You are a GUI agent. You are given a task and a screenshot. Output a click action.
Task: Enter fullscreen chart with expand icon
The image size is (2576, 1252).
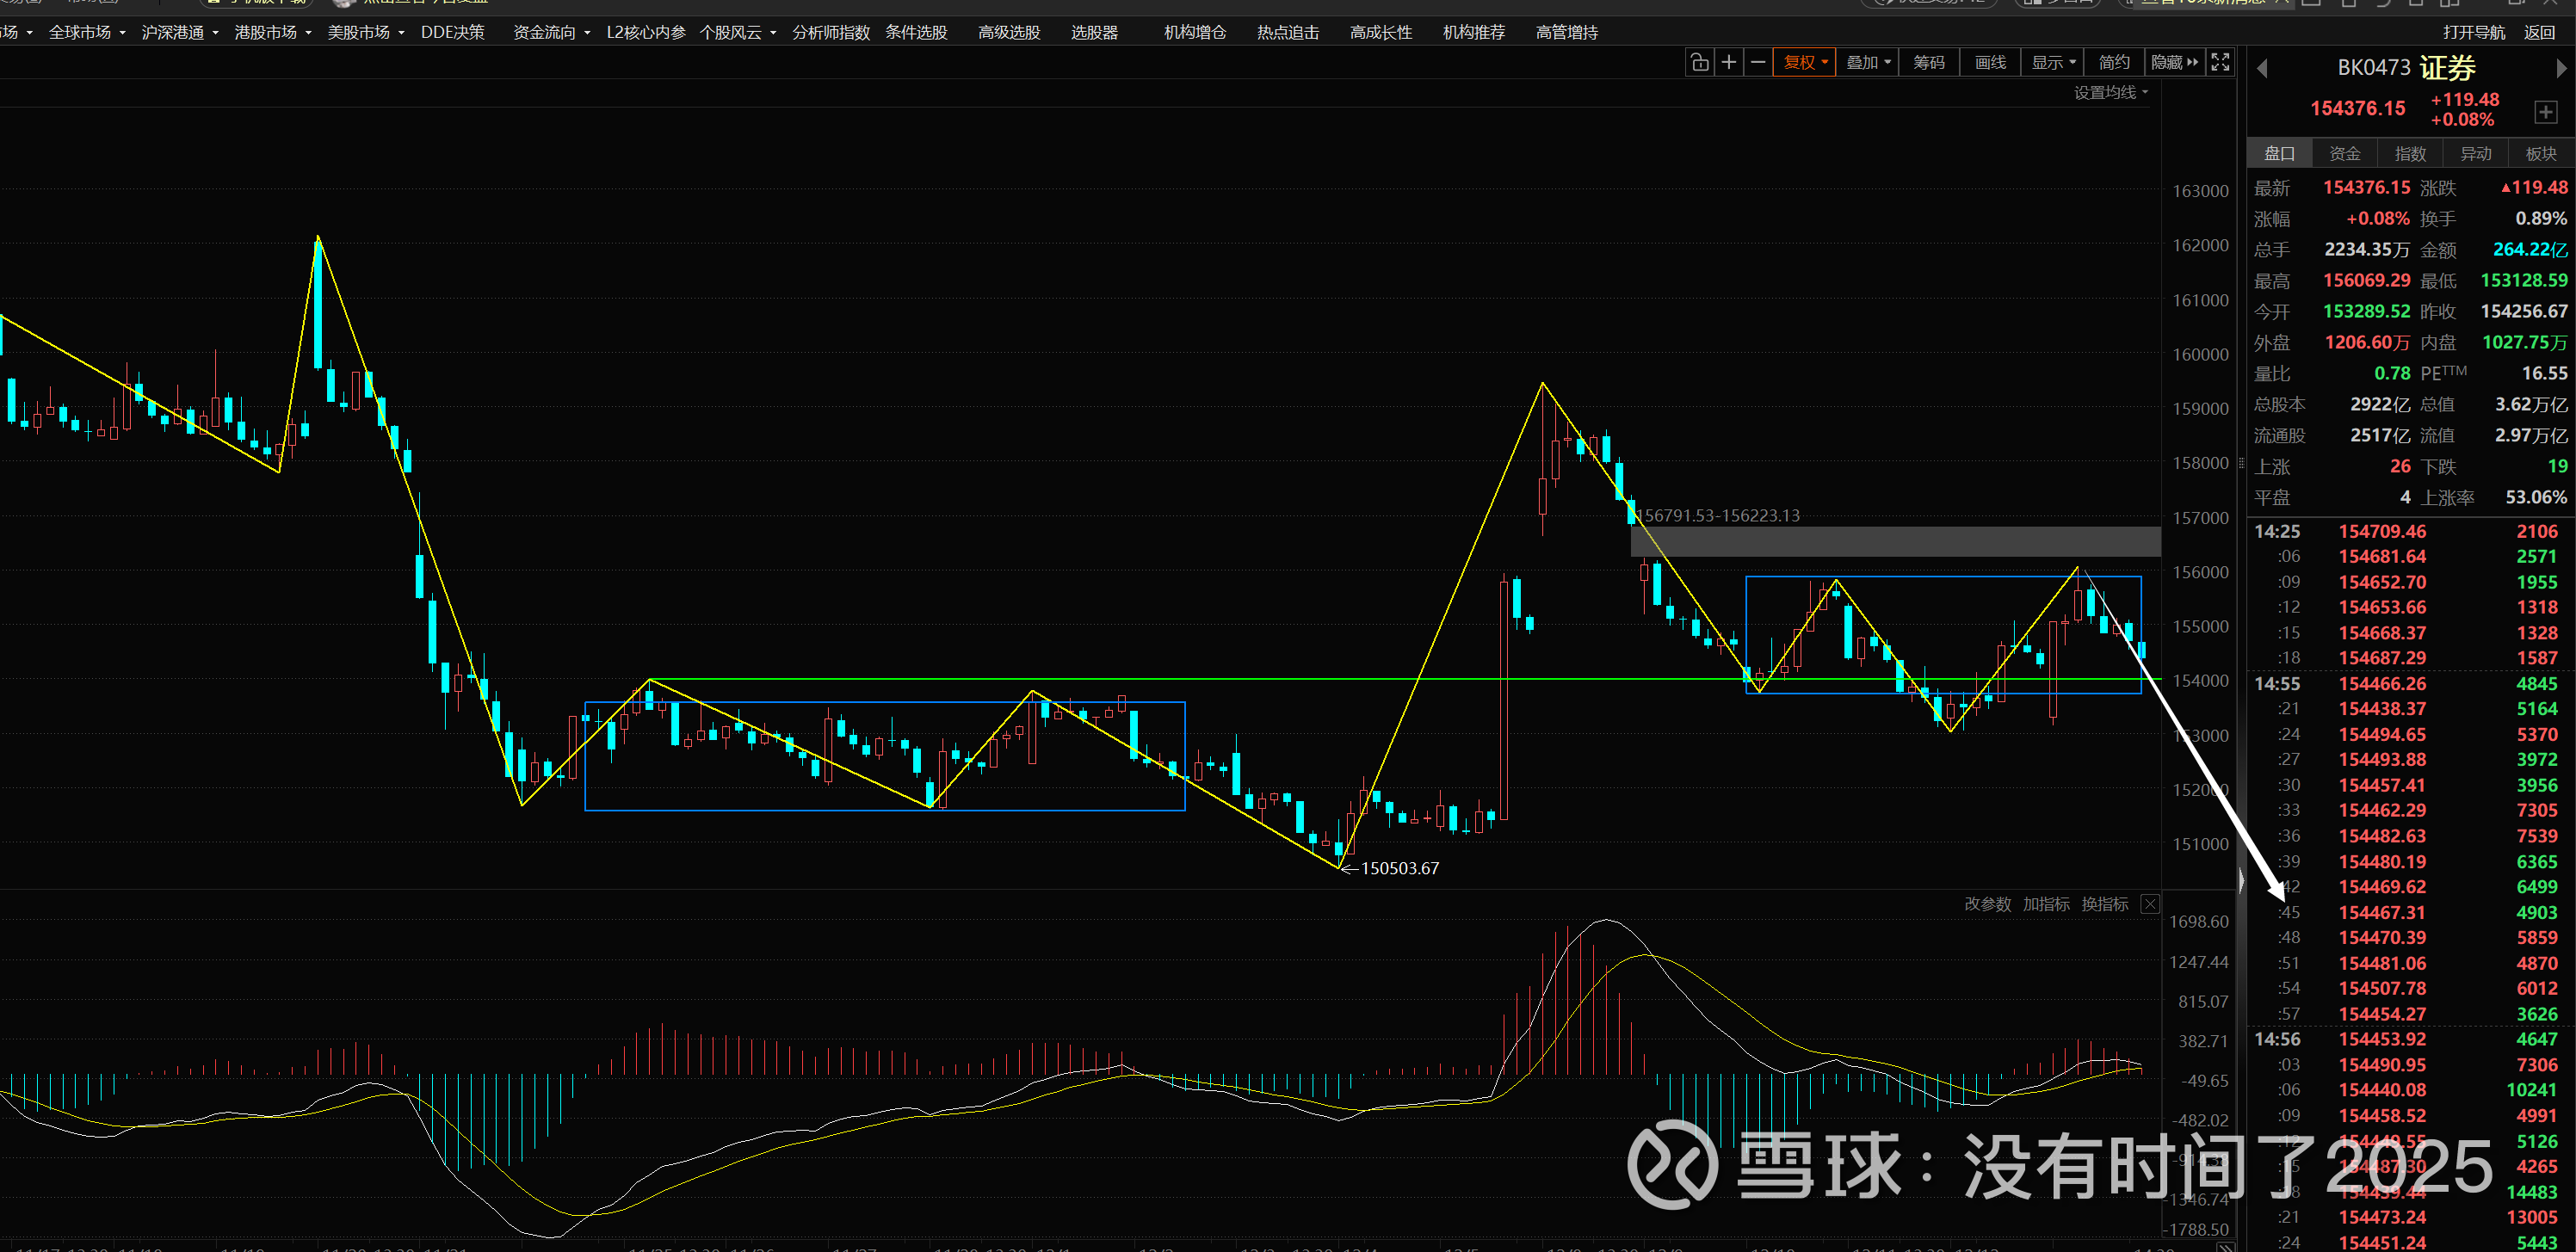(2220, 62)
